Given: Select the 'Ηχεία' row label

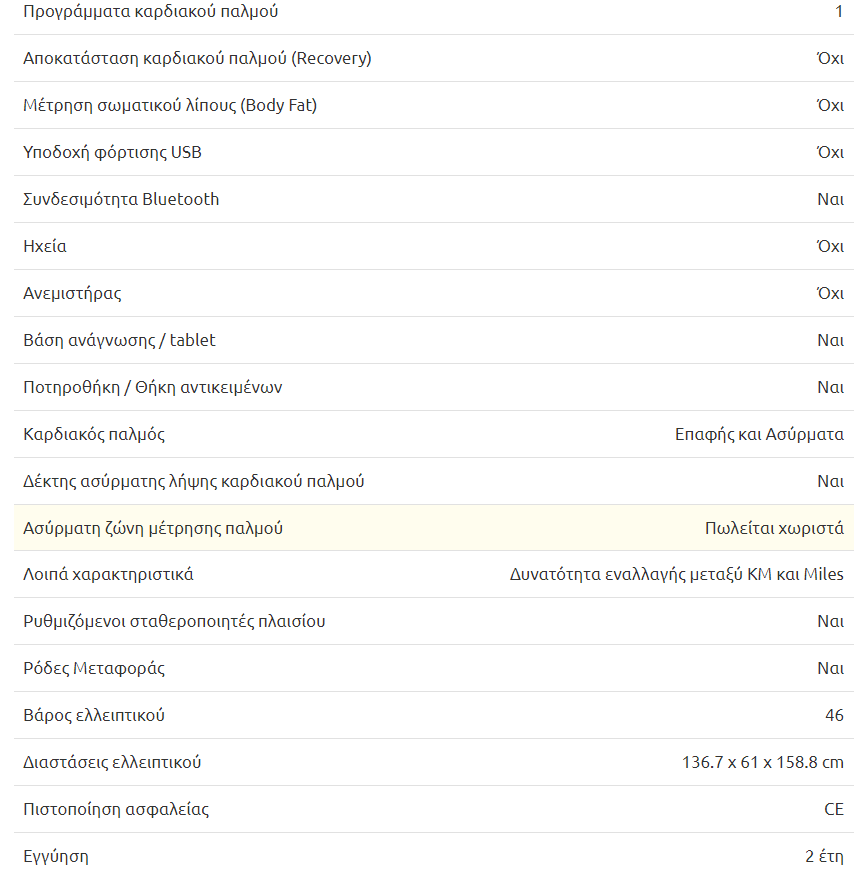Looking at the screenshot, I should coord(45,246).
